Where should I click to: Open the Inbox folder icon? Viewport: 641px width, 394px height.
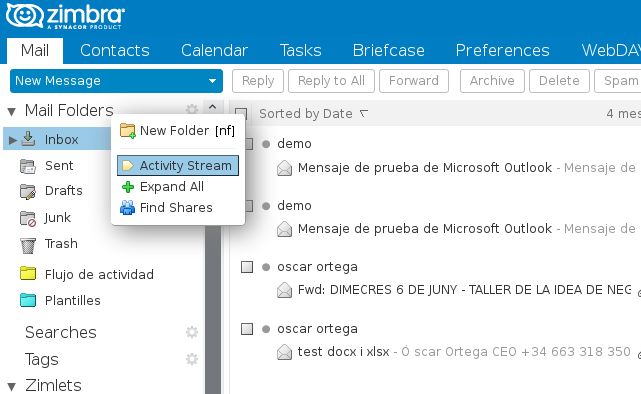(28, 139)
